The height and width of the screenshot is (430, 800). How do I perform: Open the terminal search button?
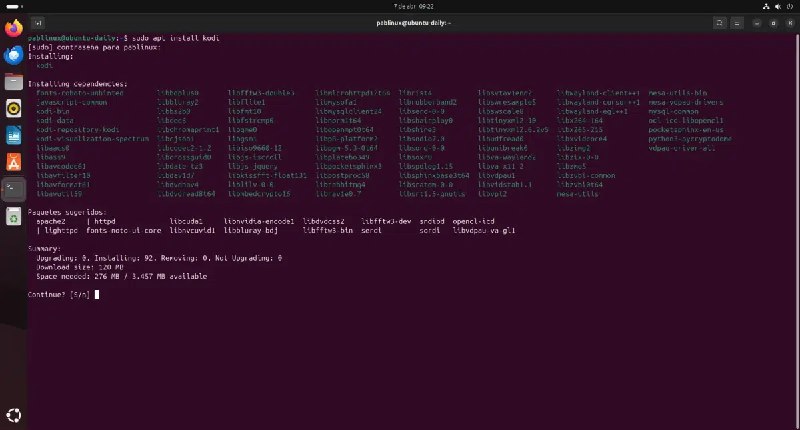point(719,23)
